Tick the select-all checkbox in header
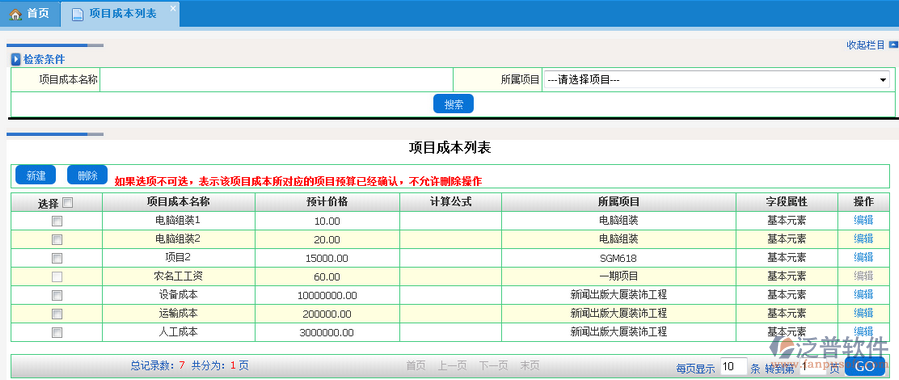 (67, 202)
